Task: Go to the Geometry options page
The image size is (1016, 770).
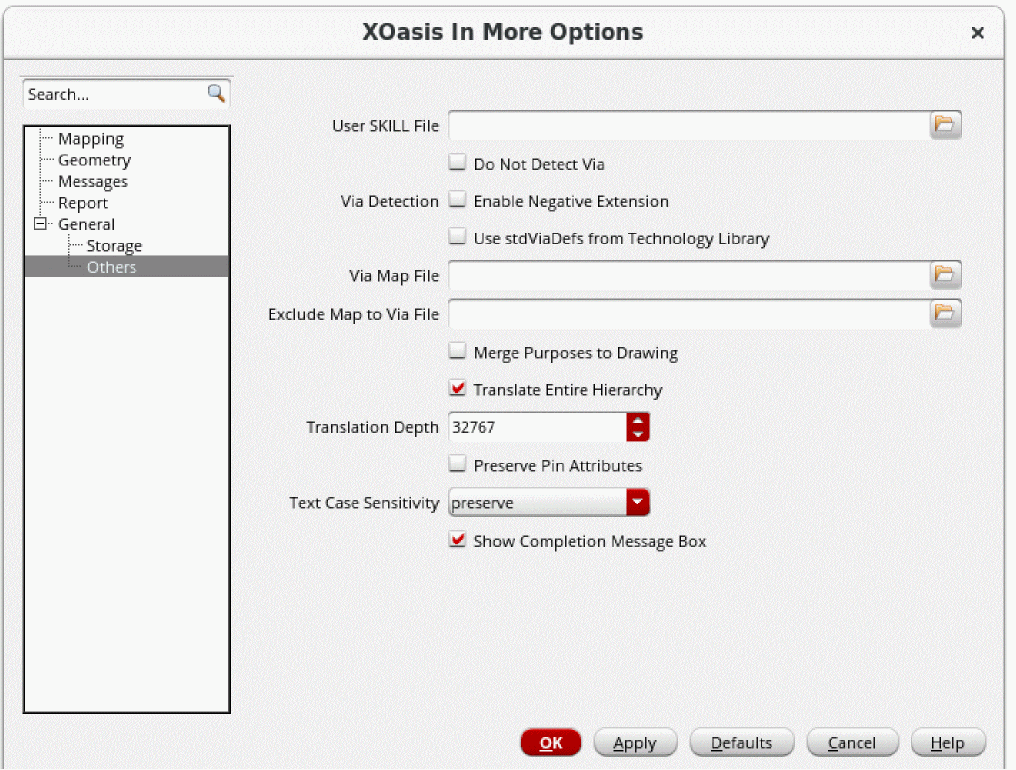Action: pos(94,160)
